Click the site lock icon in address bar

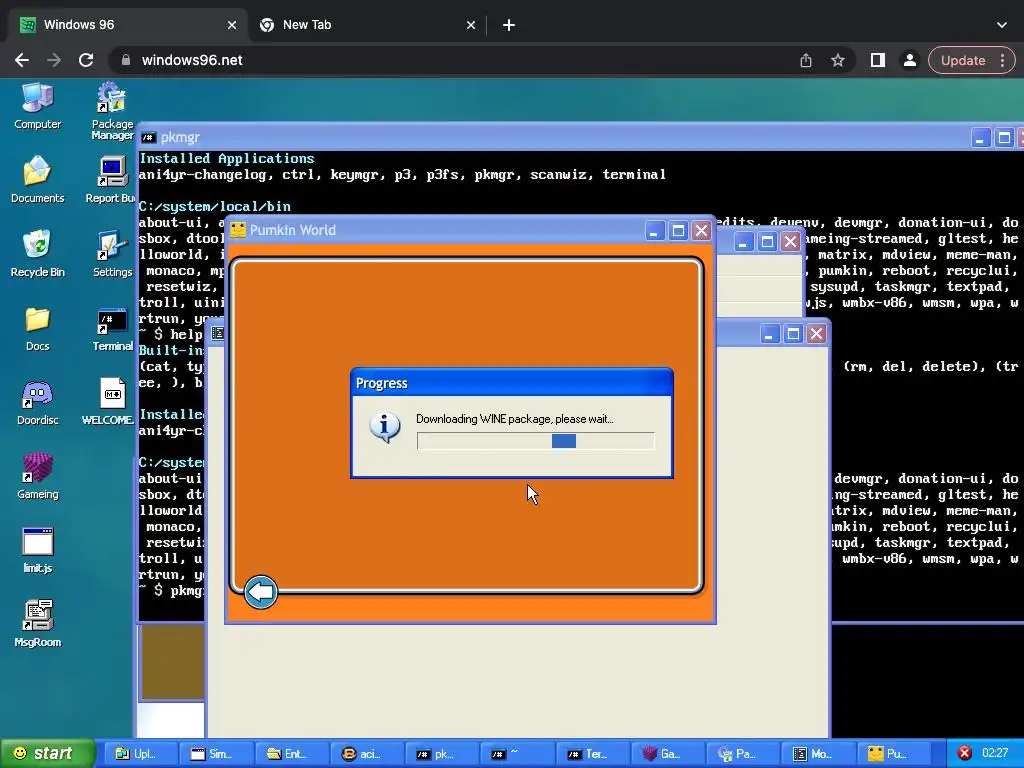click(x=126, y=60)
